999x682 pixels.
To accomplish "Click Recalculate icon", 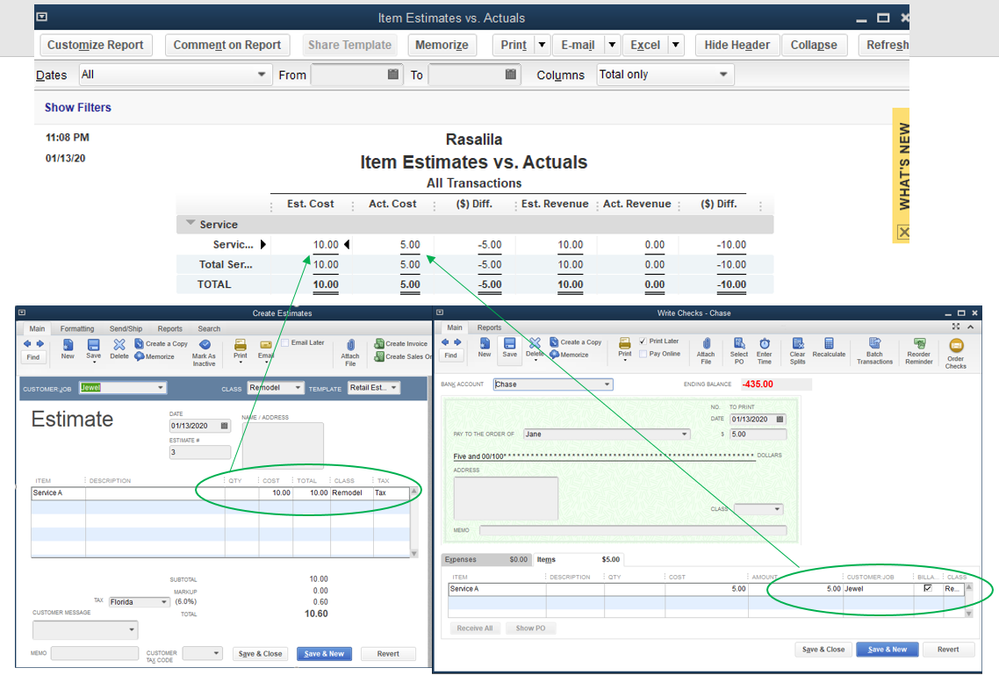I will coord(829,343).
